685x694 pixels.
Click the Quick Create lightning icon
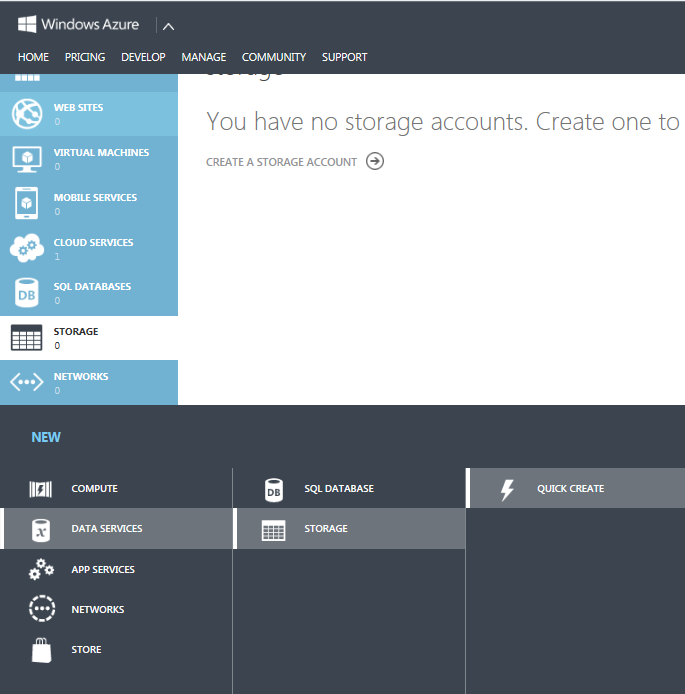(x=506, y=489)
